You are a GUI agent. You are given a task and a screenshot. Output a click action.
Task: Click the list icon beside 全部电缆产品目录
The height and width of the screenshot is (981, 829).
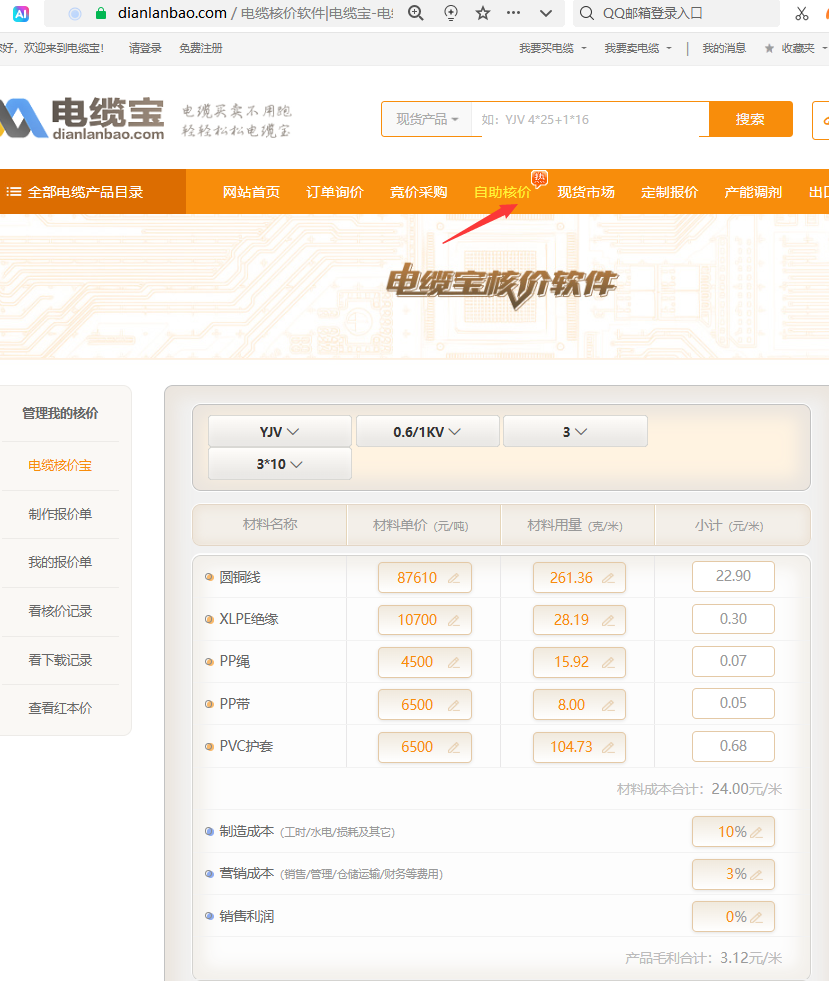point(14,191)
